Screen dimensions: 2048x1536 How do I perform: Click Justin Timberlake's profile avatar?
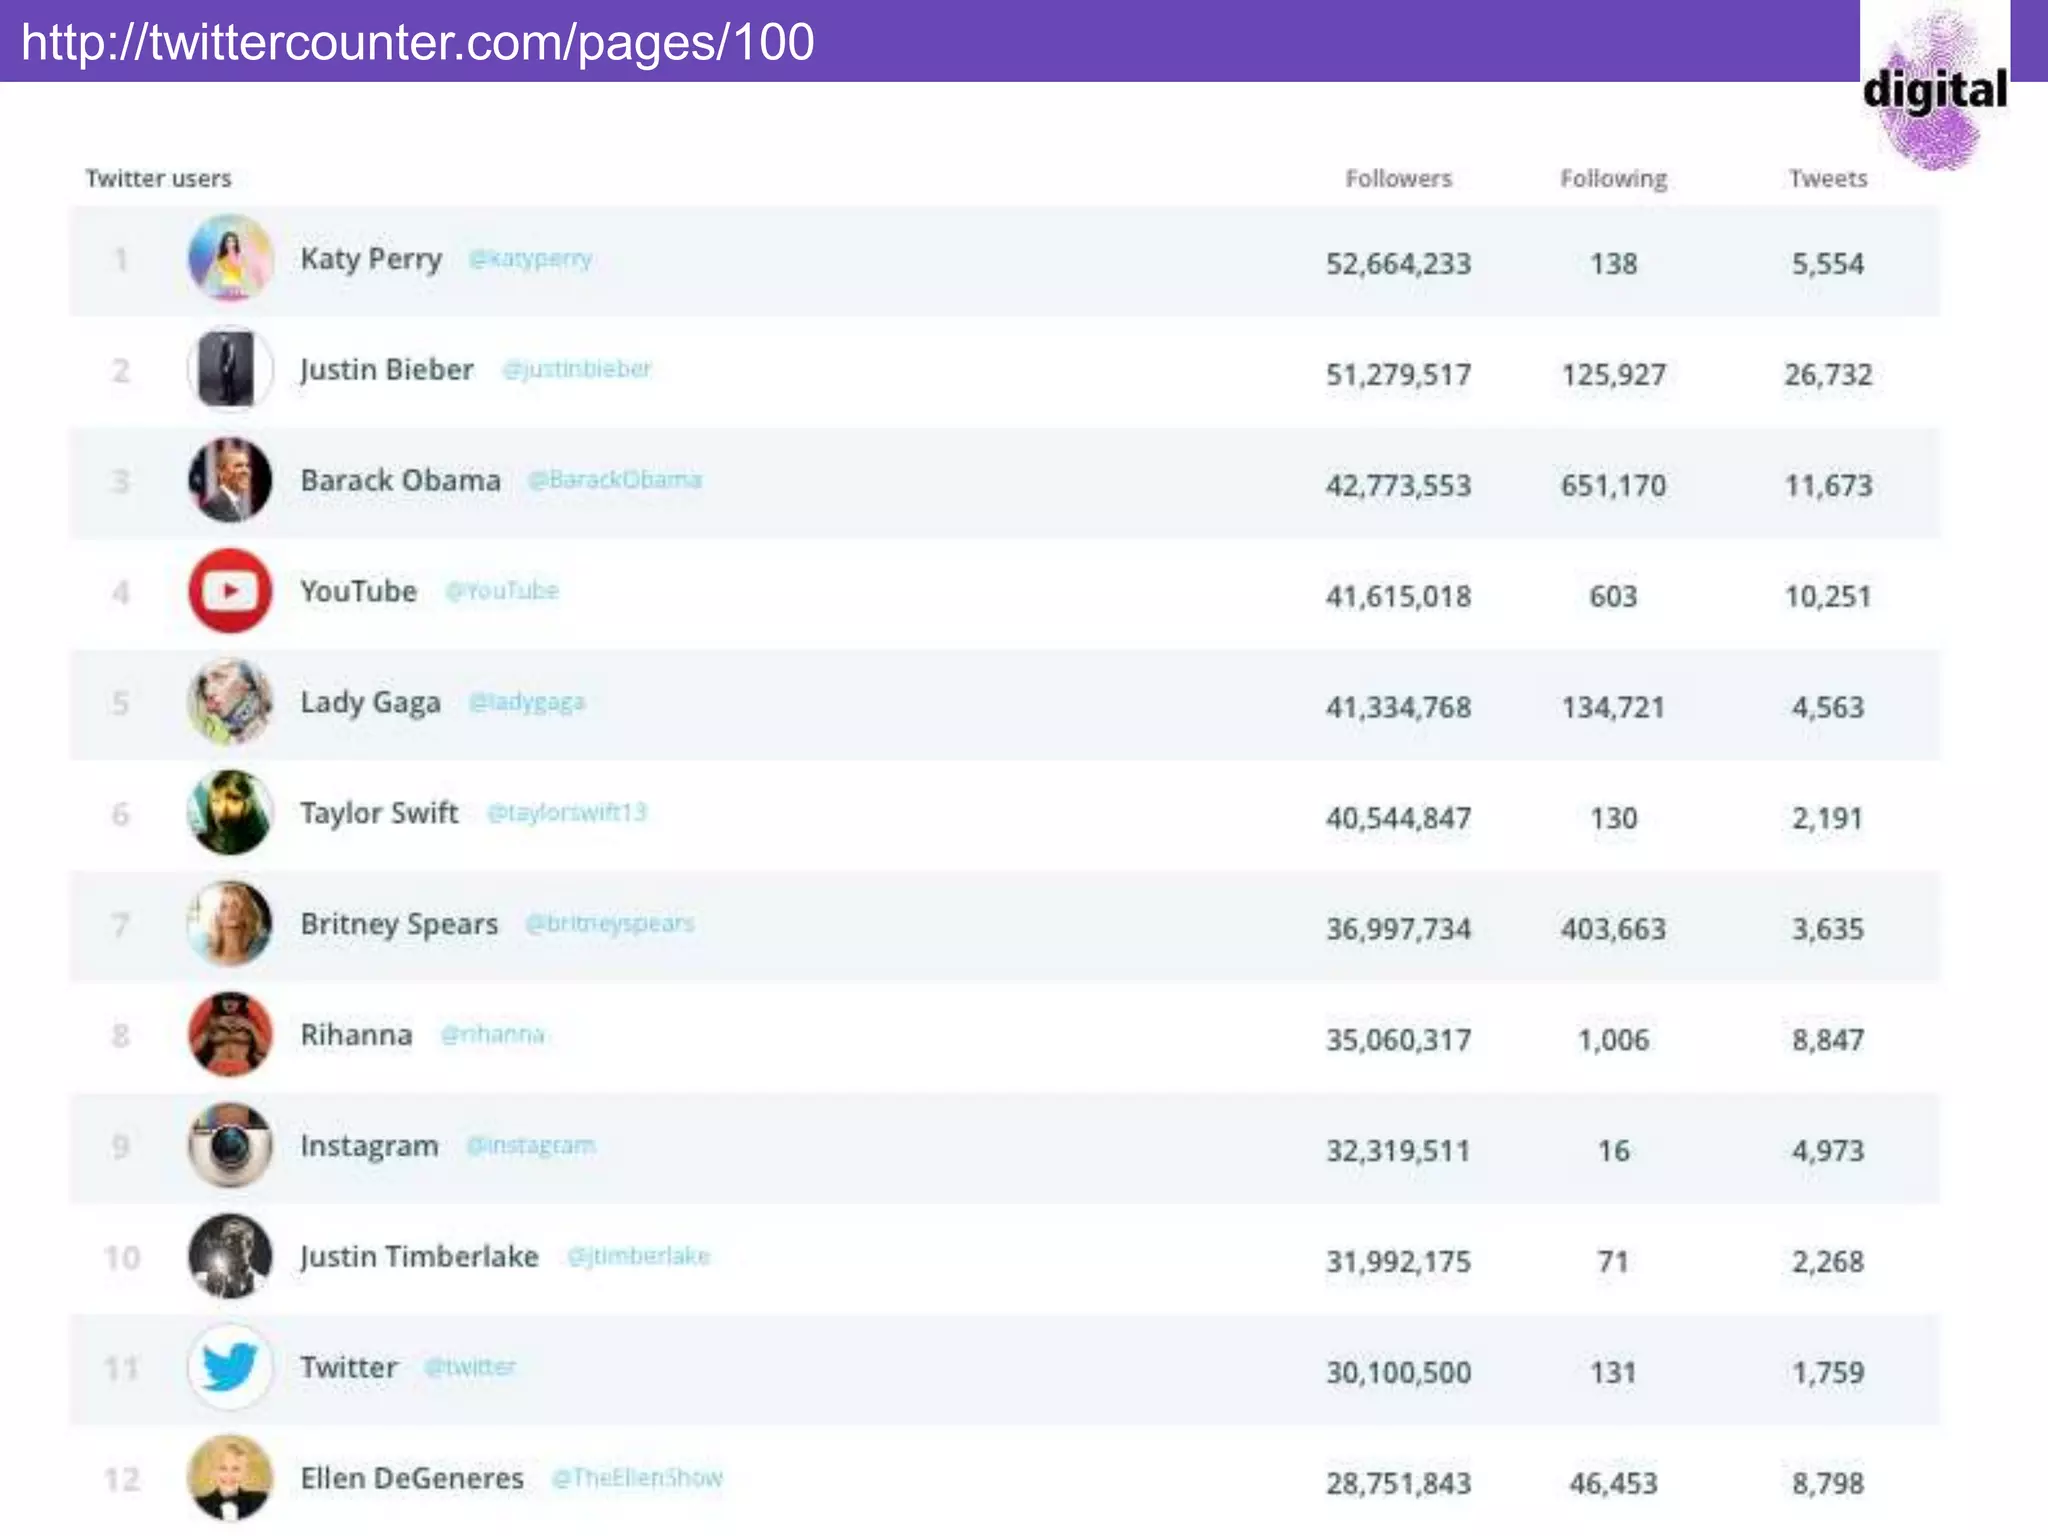point(230,1257)
